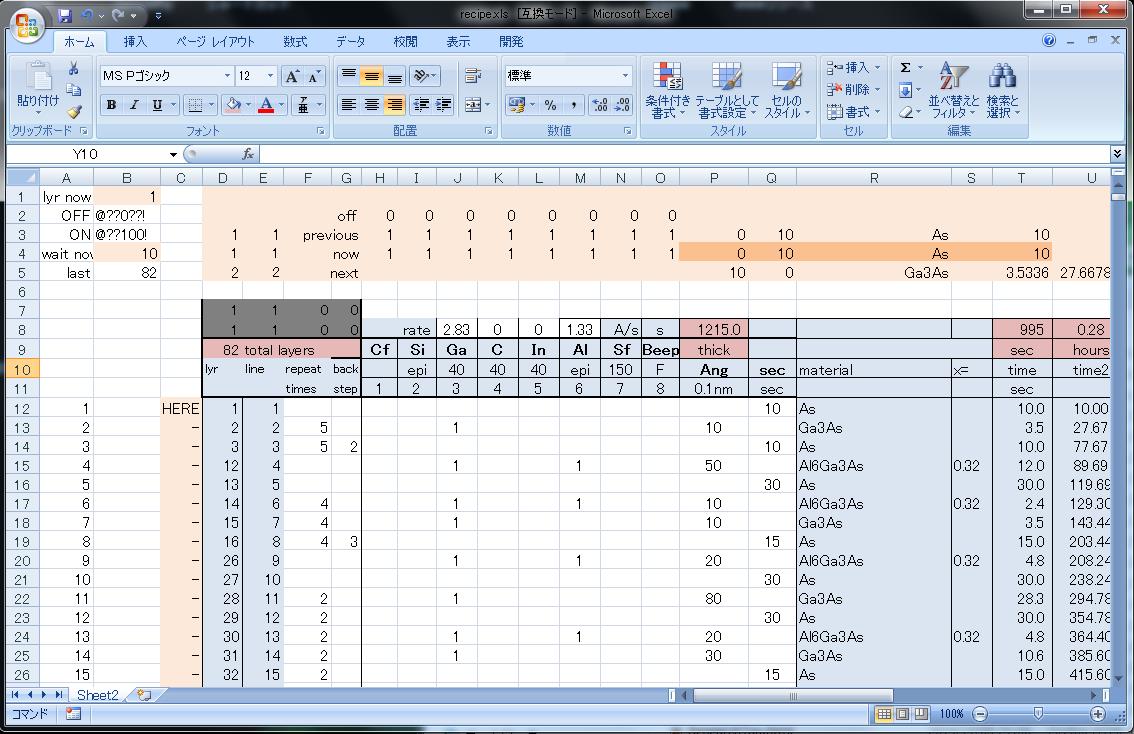Screen dimensions: 1134x734
Task: Switch to the 挿入 (Insert) ribbon tab
Action: [135, 42]
